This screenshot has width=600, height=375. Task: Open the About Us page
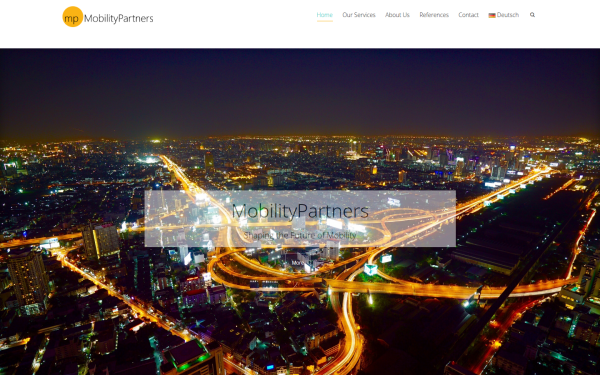(x=397, y=15)
